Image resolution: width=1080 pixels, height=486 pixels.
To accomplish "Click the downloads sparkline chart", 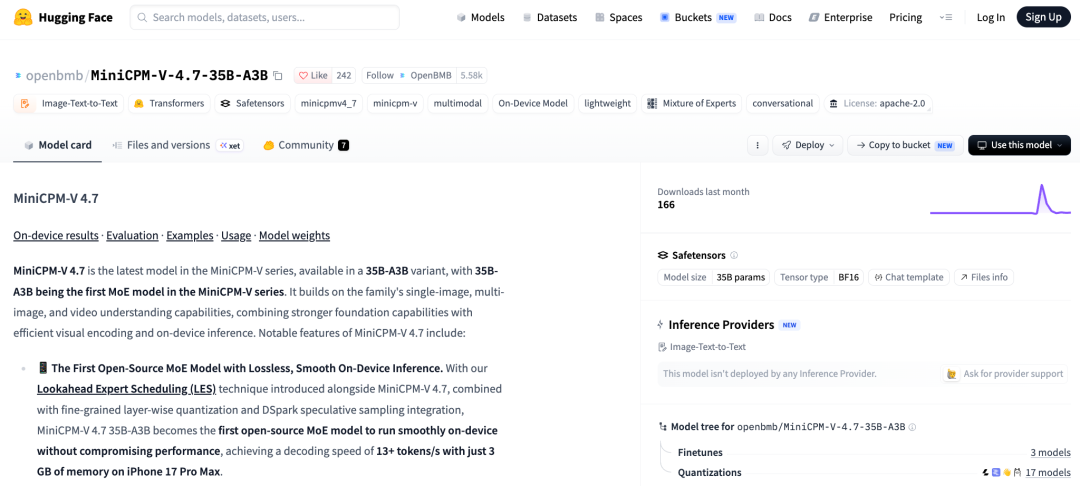I will click(x=1000, y=200).
